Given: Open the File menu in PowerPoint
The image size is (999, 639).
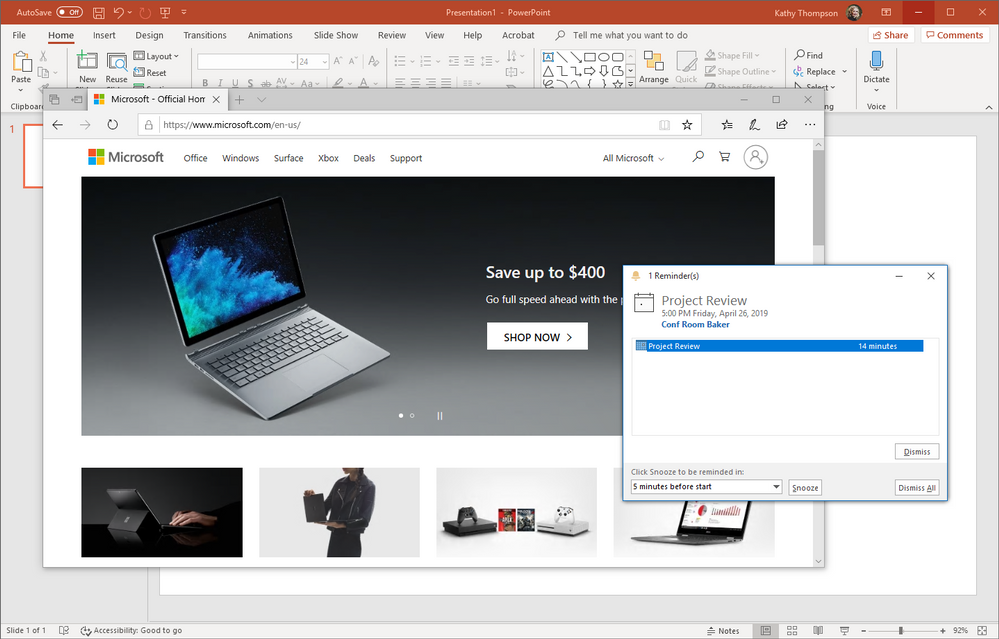Looking at the screenshot, I should (19, 35).
